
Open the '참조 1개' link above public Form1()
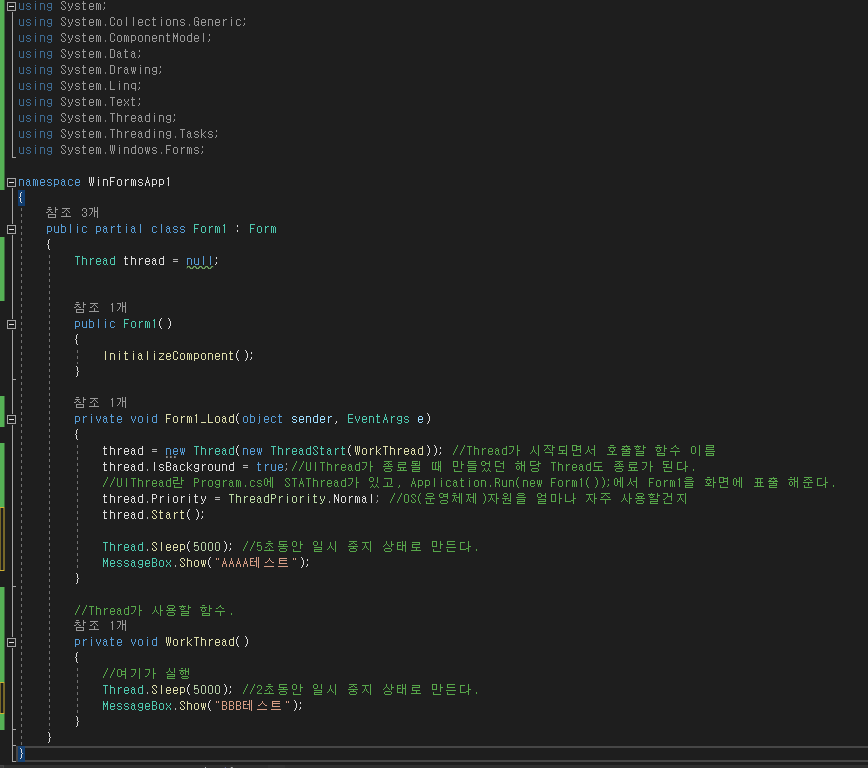click(x=101, y=308)
